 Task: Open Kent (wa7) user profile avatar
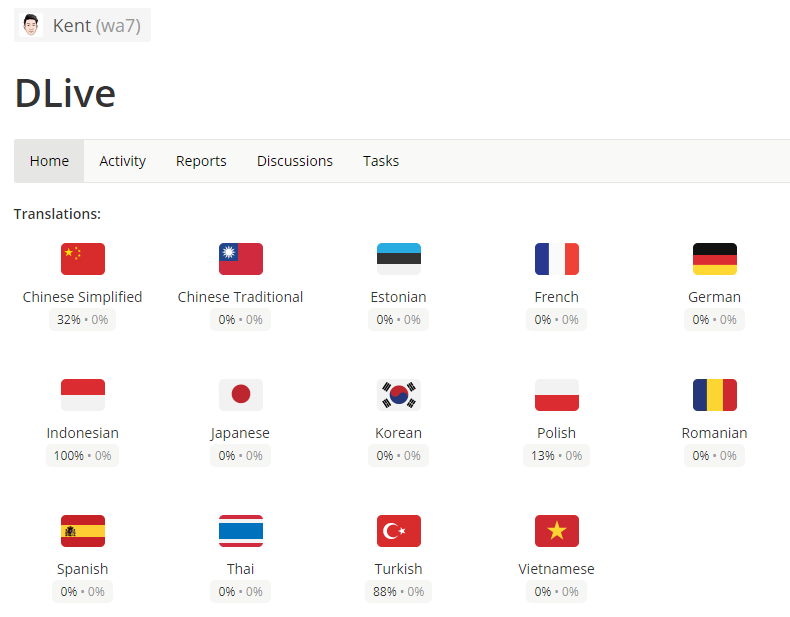point(31,25)
